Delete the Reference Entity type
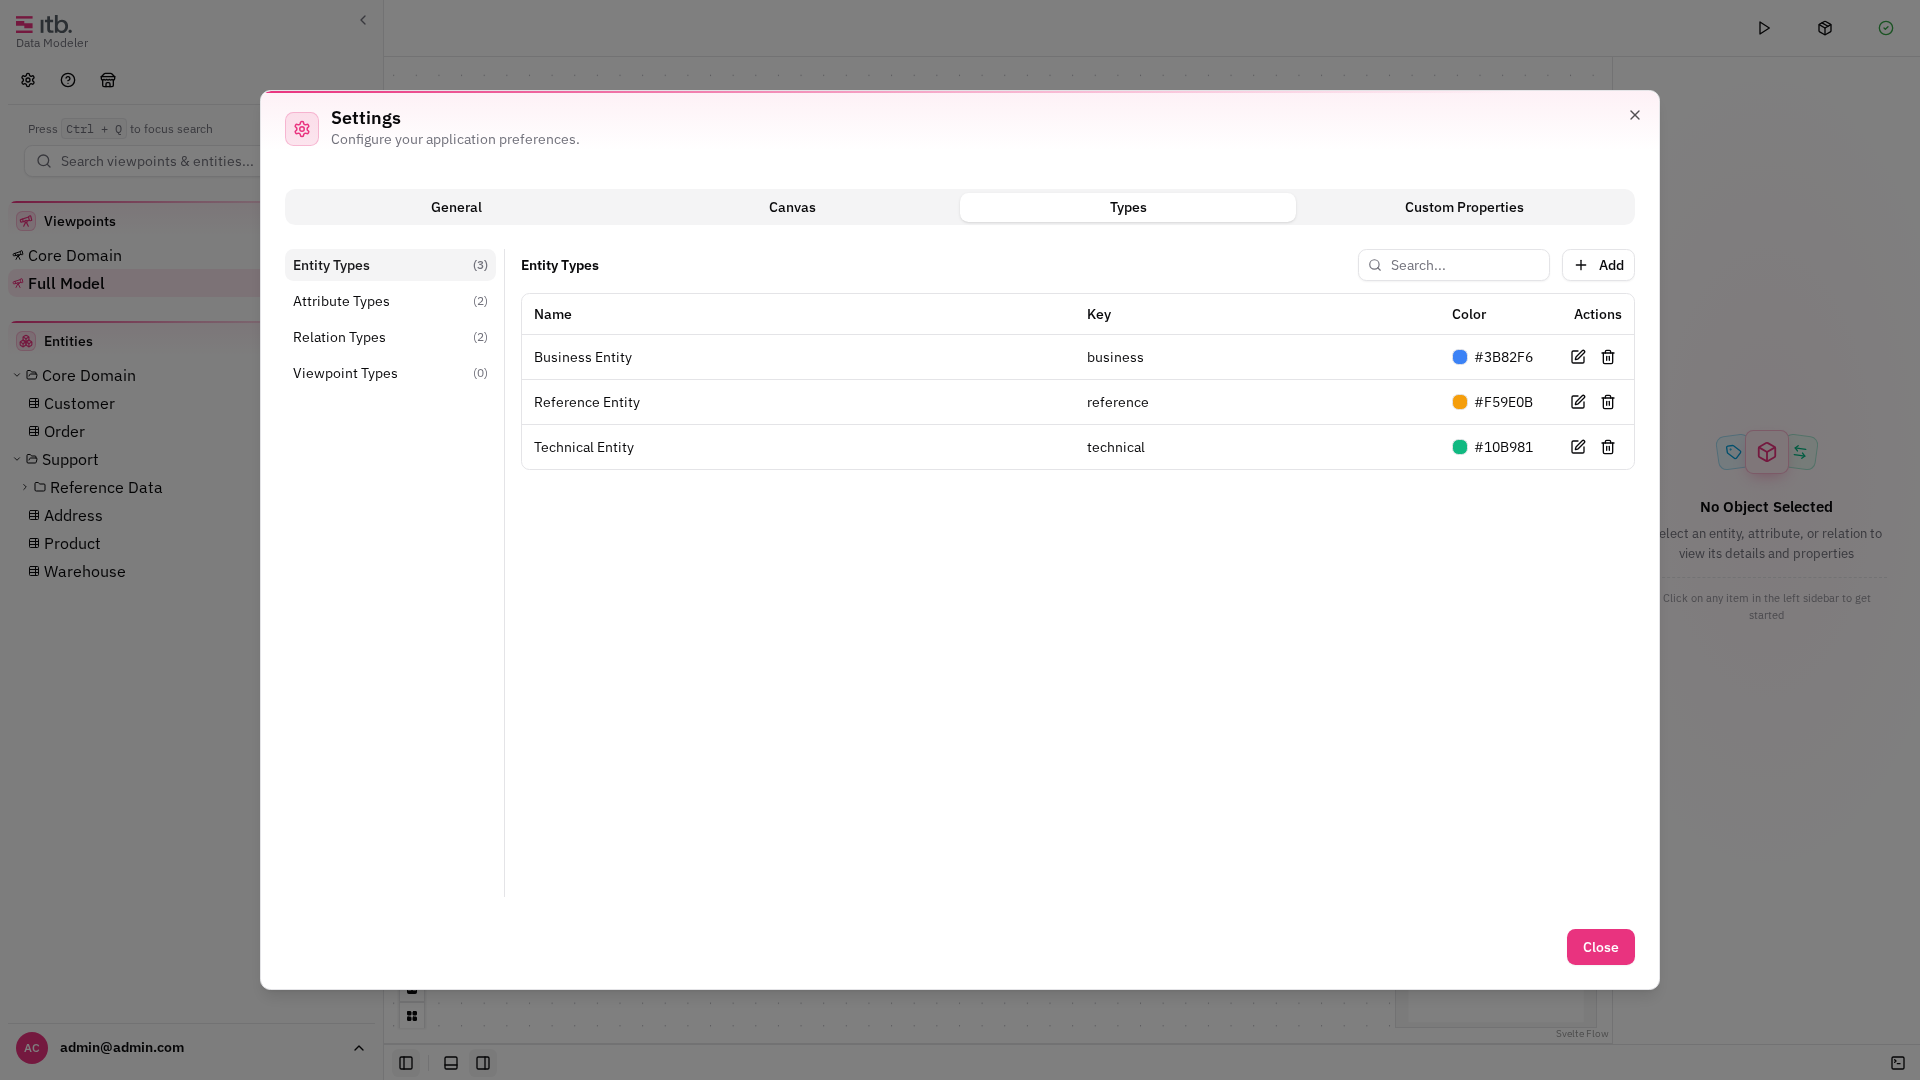The width and height of the screenshot is (1920, 1080). [x=1608, y=402]
